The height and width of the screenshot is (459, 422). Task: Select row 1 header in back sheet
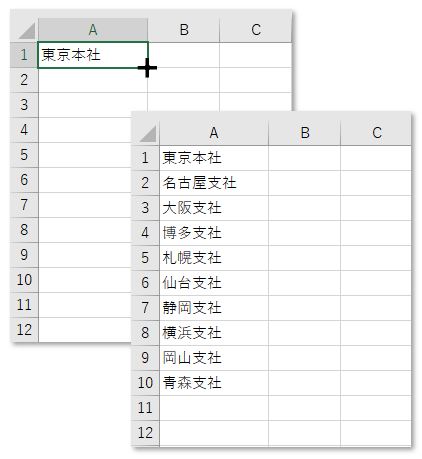pyautogui.click(x=25, y=55)
